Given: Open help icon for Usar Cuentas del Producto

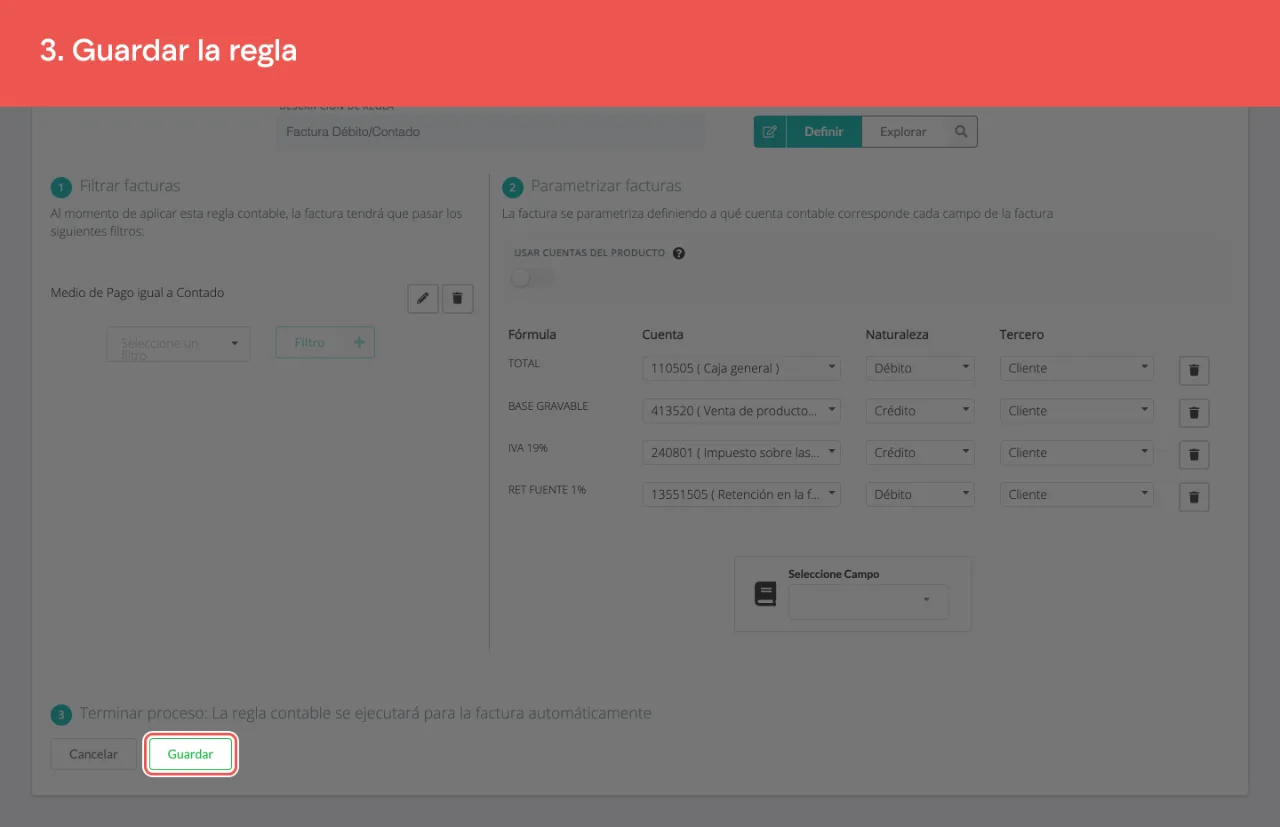Looking at the screenshot, I should point(679,253).
